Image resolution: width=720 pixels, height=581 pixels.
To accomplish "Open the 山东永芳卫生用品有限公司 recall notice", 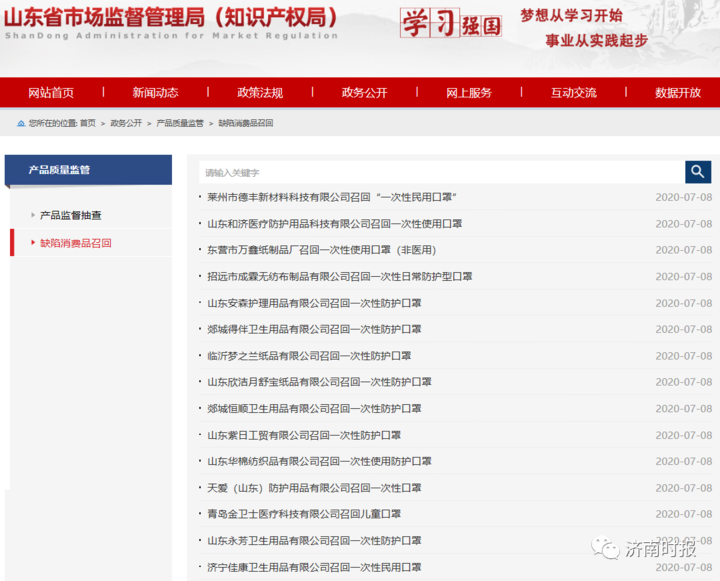I will tap(314, 541).
